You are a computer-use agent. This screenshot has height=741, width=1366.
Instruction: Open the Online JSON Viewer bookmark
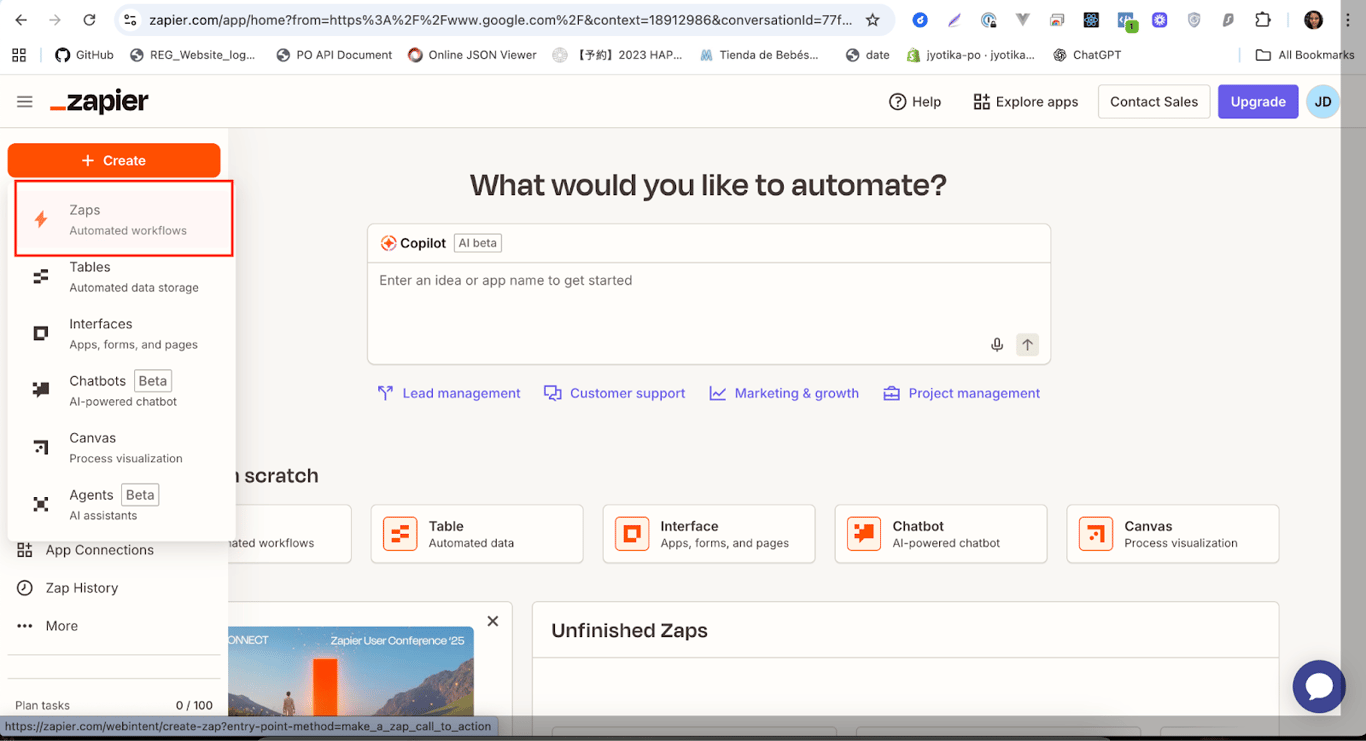[x=472, y=55]
